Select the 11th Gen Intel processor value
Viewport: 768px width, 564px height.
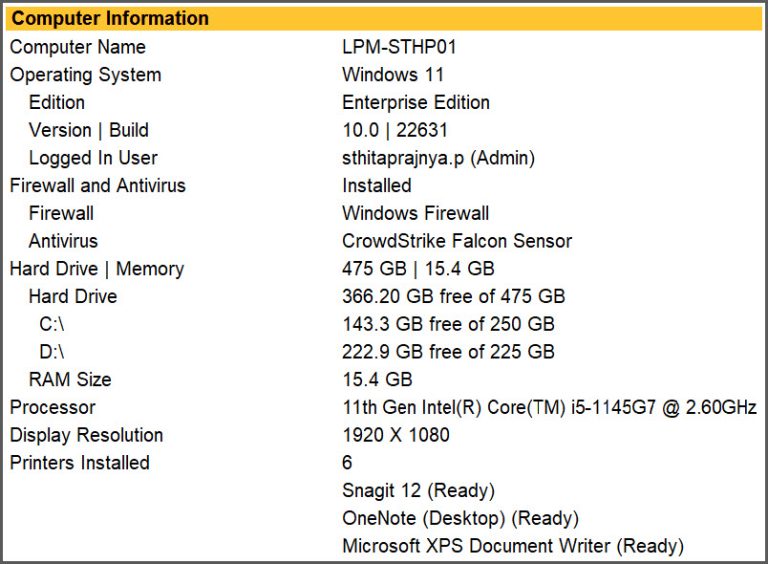point(549,407)
